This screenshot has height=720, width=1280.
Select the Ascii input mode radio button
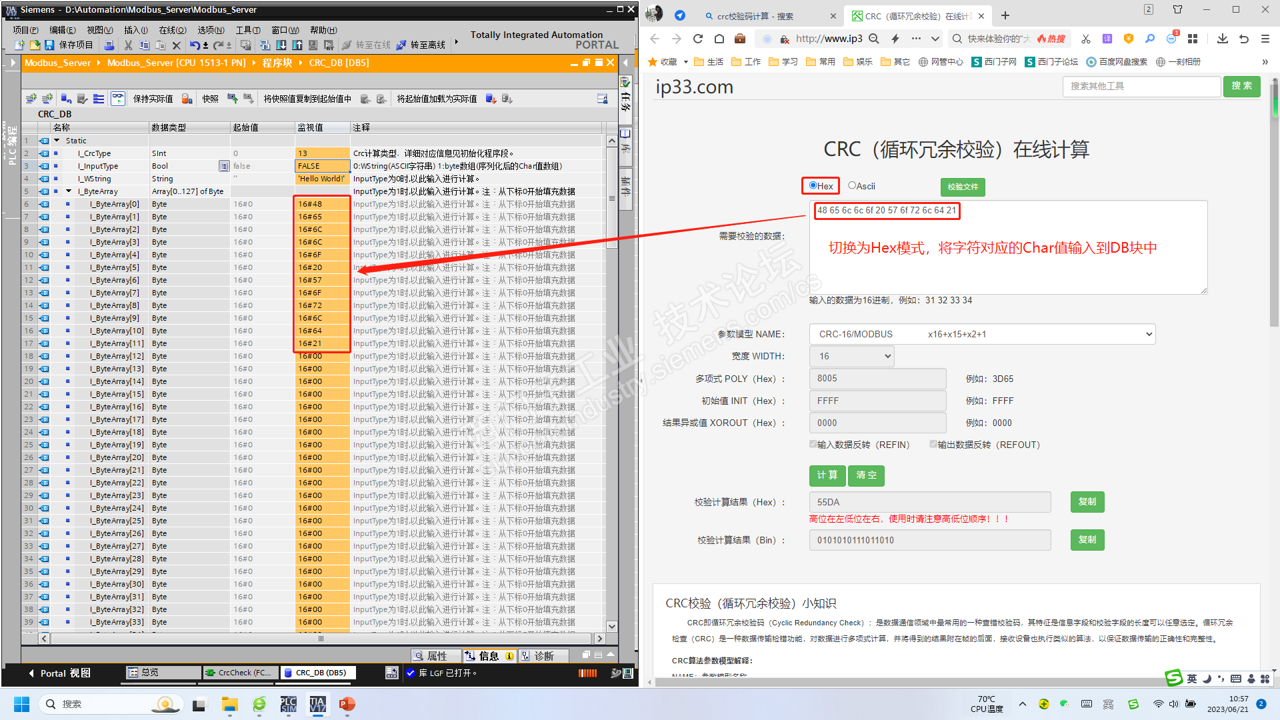tap(852, 186)
